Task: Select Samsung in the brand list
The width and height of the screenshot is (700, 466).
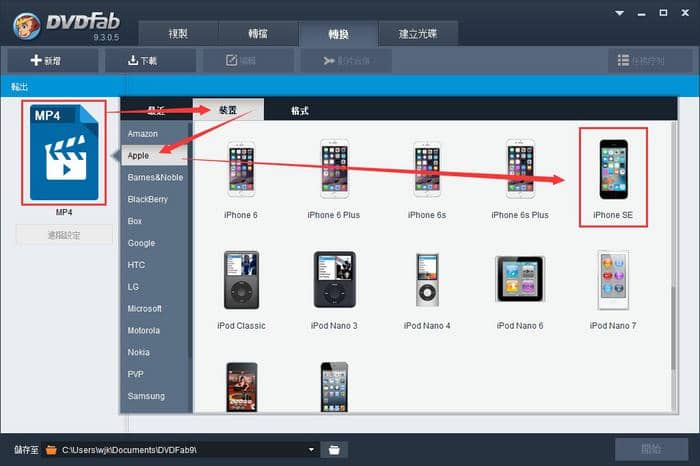Action: tap(154, 396)
